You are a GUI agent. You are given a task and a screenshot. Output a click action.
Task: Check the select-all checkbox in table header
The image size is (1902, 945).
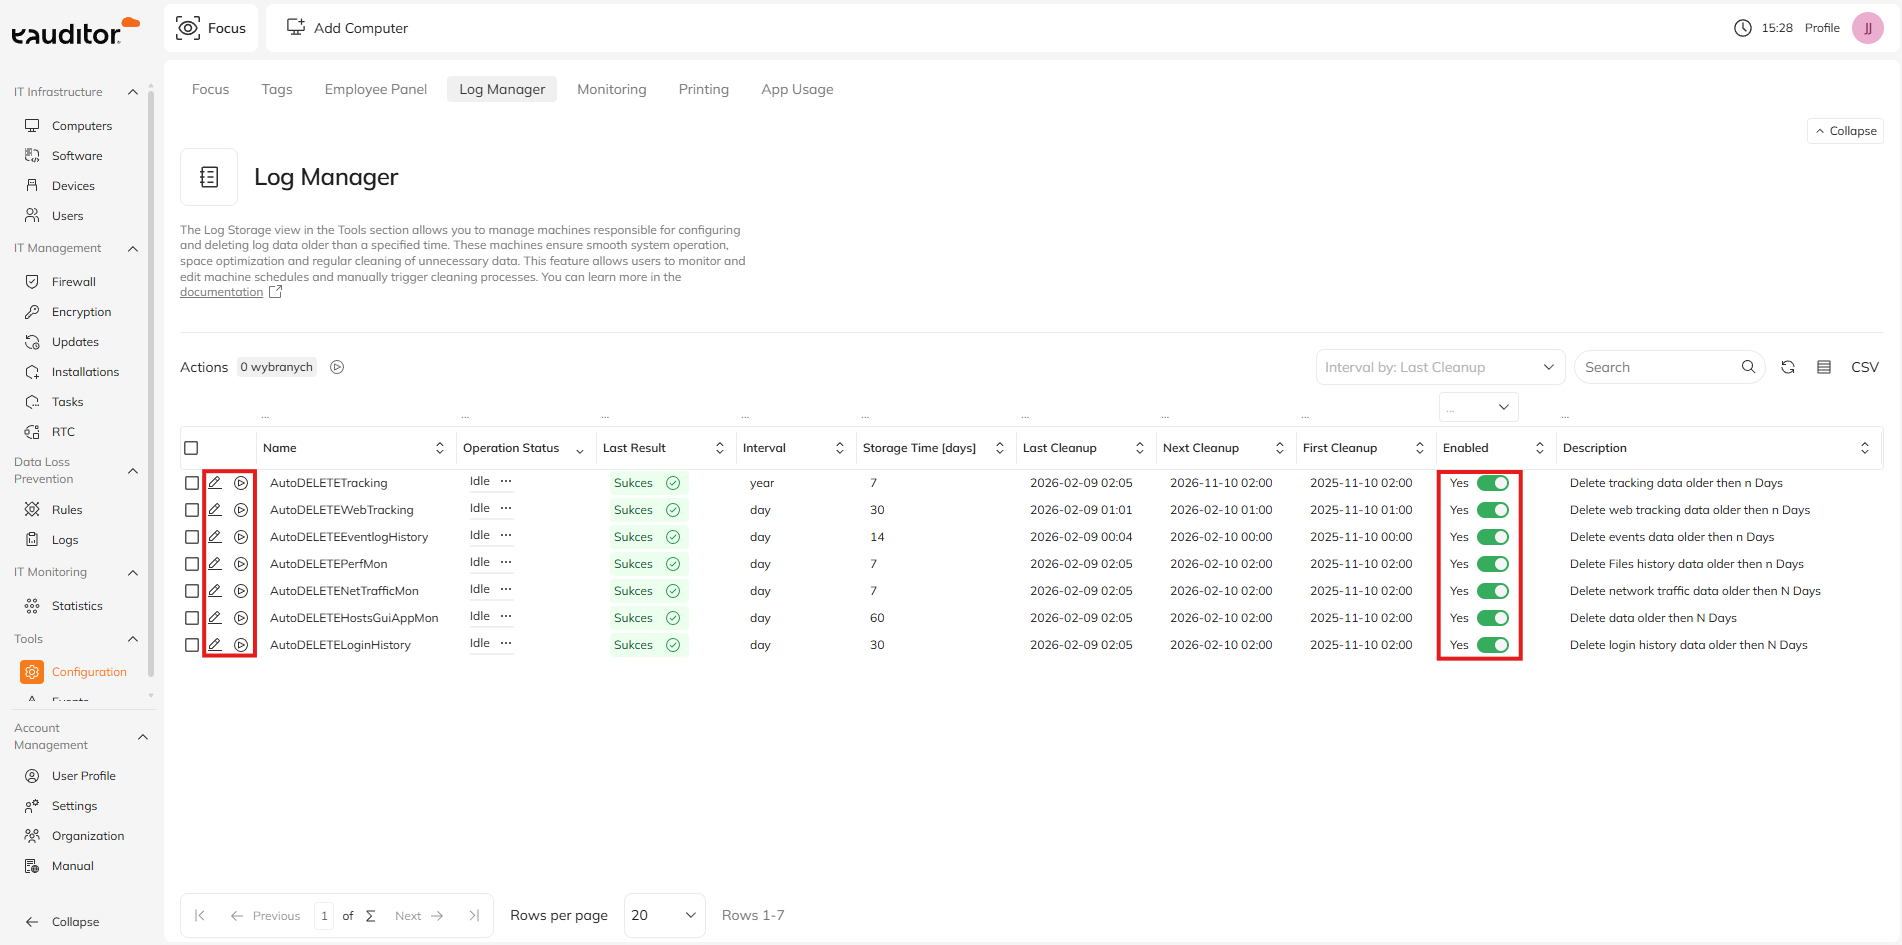pyautogui.click(x=192, y=448)
